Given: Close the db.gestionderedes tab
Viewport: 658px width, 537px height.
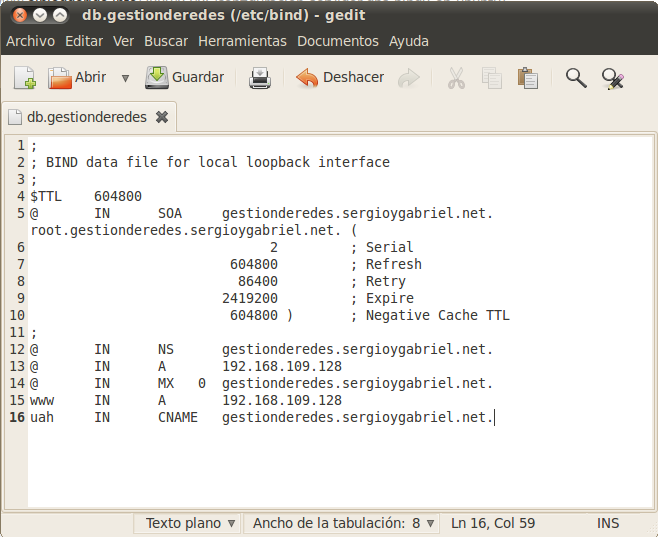Looking at the screenshot, I should tap(162, 117).
